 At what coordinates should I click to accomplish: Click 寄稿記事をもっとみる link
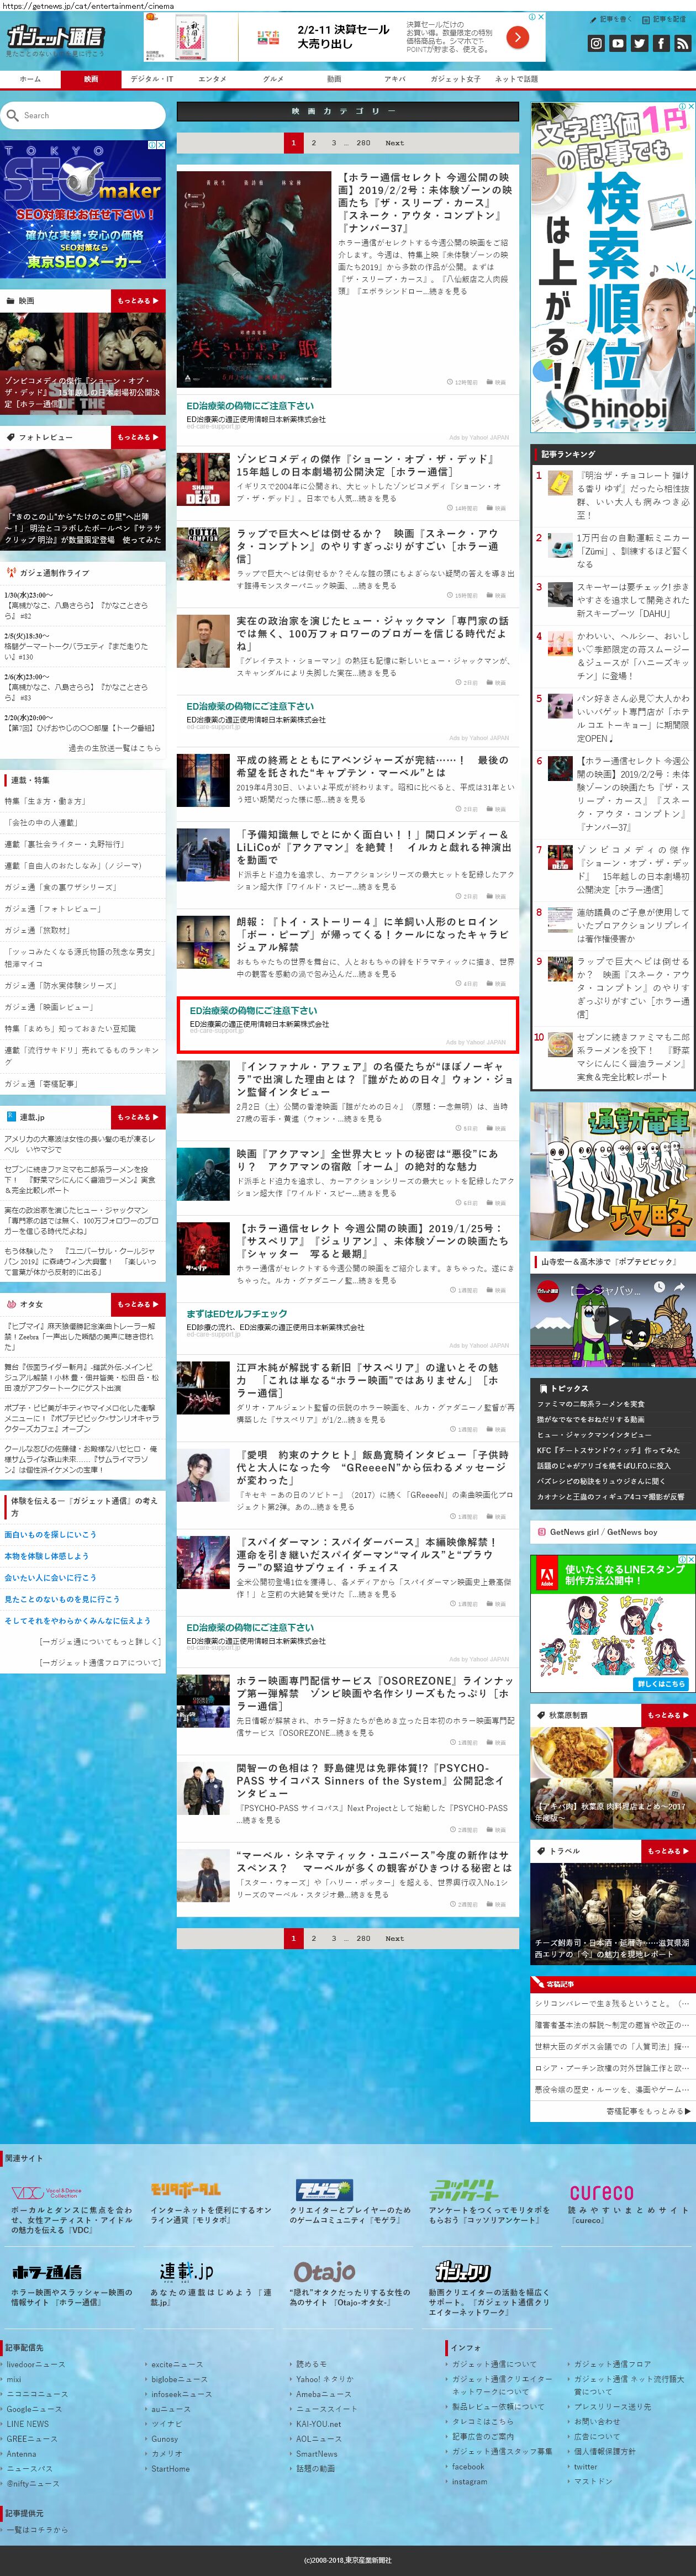tap(648, 2112)
